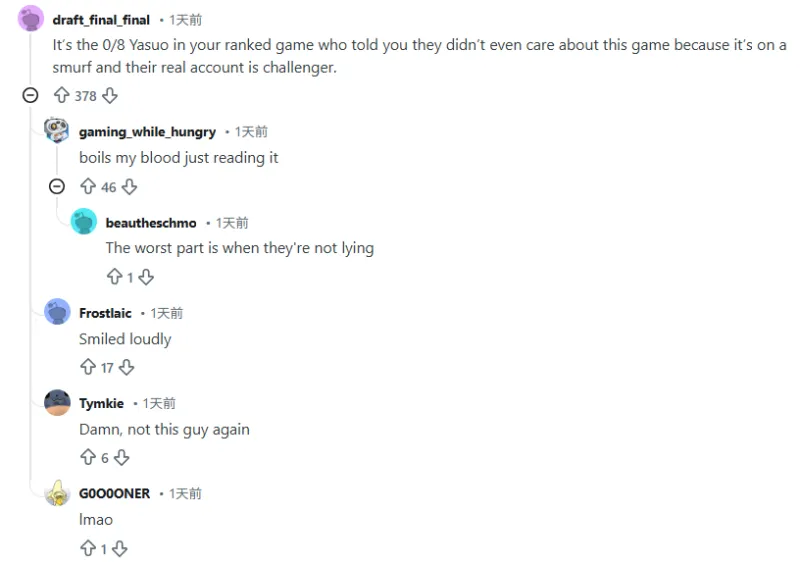Click Frostlaic's avatar image
The image size is (800, 565).
(58, 312)
